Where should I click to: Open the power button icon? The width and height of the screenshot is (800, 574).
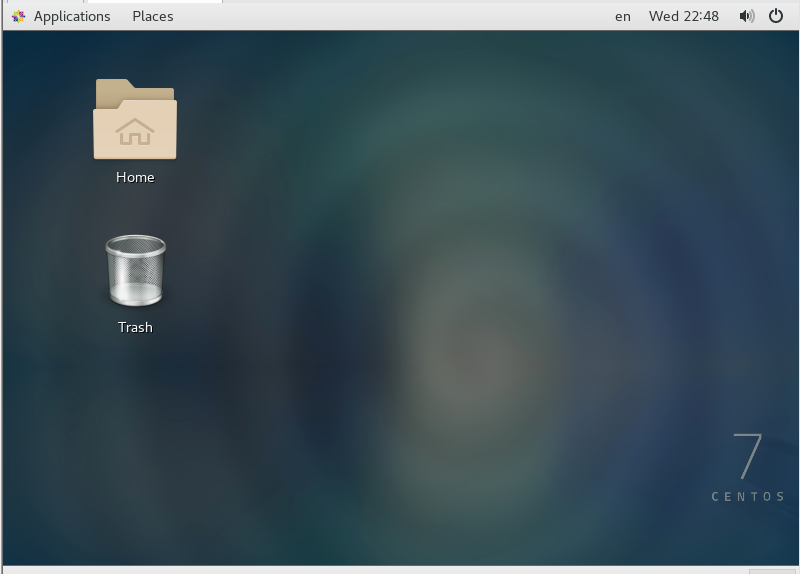click(x=776, y=16)
